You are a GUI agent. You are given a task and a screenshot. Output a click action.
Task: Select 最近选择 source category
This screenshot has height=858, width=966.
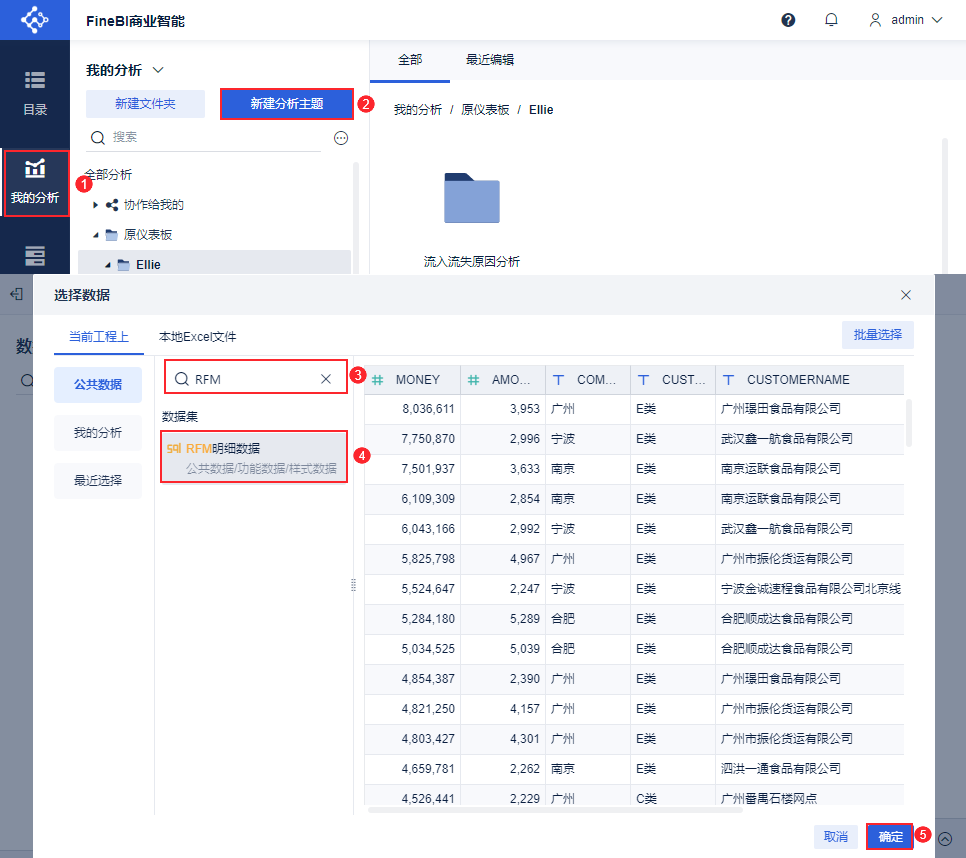(98, 481)
